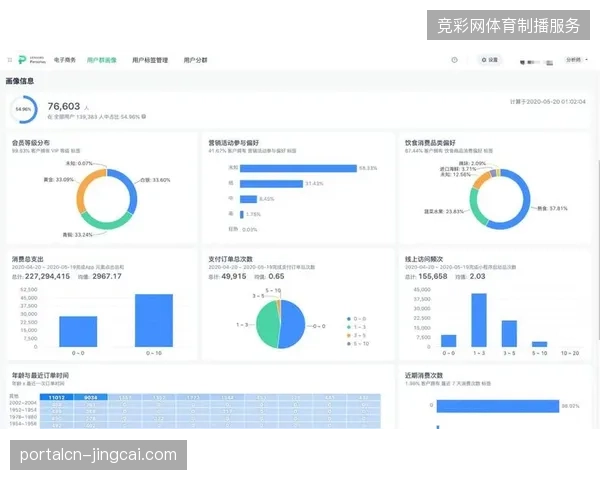Switch to the 用户群画像 tab
The image size is (600, 480).
(101, 60)
